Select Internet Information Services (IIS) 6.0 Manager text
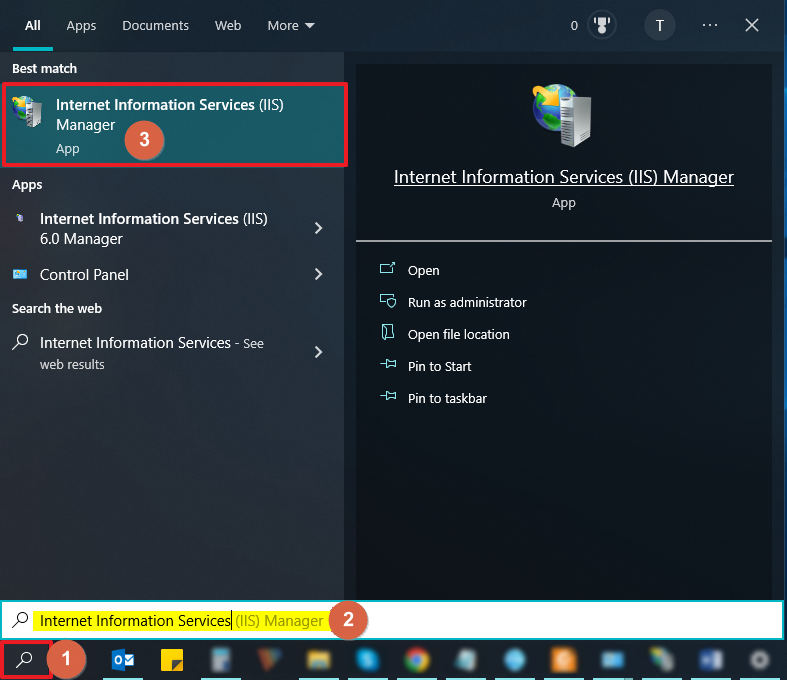787x680 pixels. 154,229
